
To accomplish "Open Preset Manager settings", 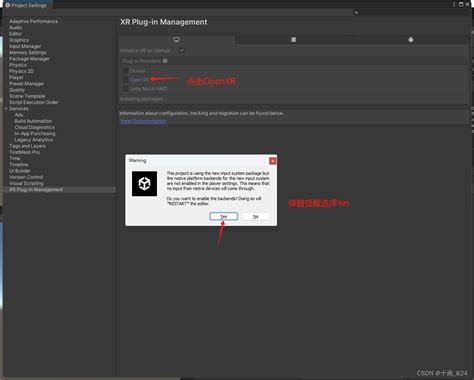I will 27,84.
